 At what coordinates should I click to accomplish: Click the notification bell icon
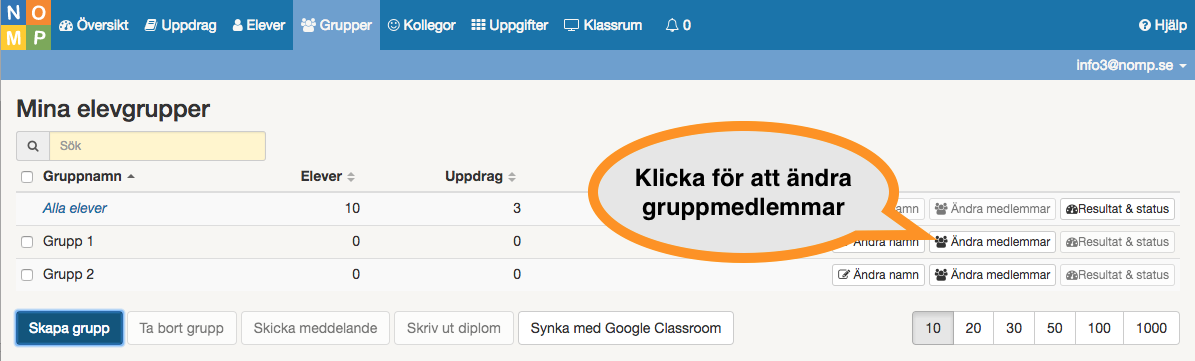click(x=671, y=25)
